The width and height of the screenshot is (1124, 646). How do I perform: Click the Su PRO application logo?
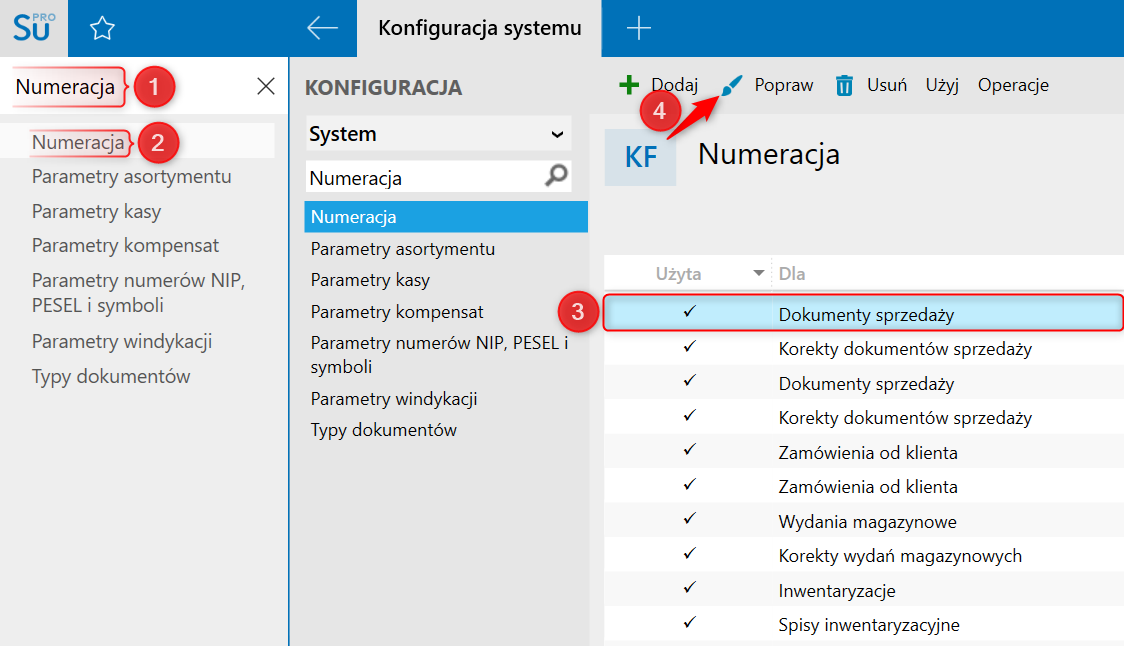pyautogui.click(x=33, y=27)
